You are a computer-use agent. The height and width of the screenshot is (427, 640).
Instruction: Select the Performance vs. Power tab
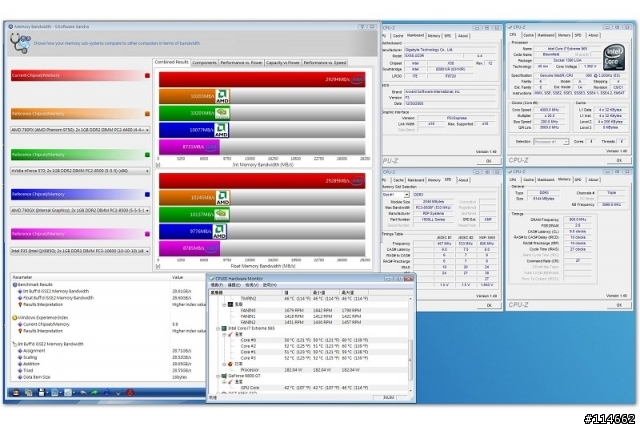coord(241,62)
